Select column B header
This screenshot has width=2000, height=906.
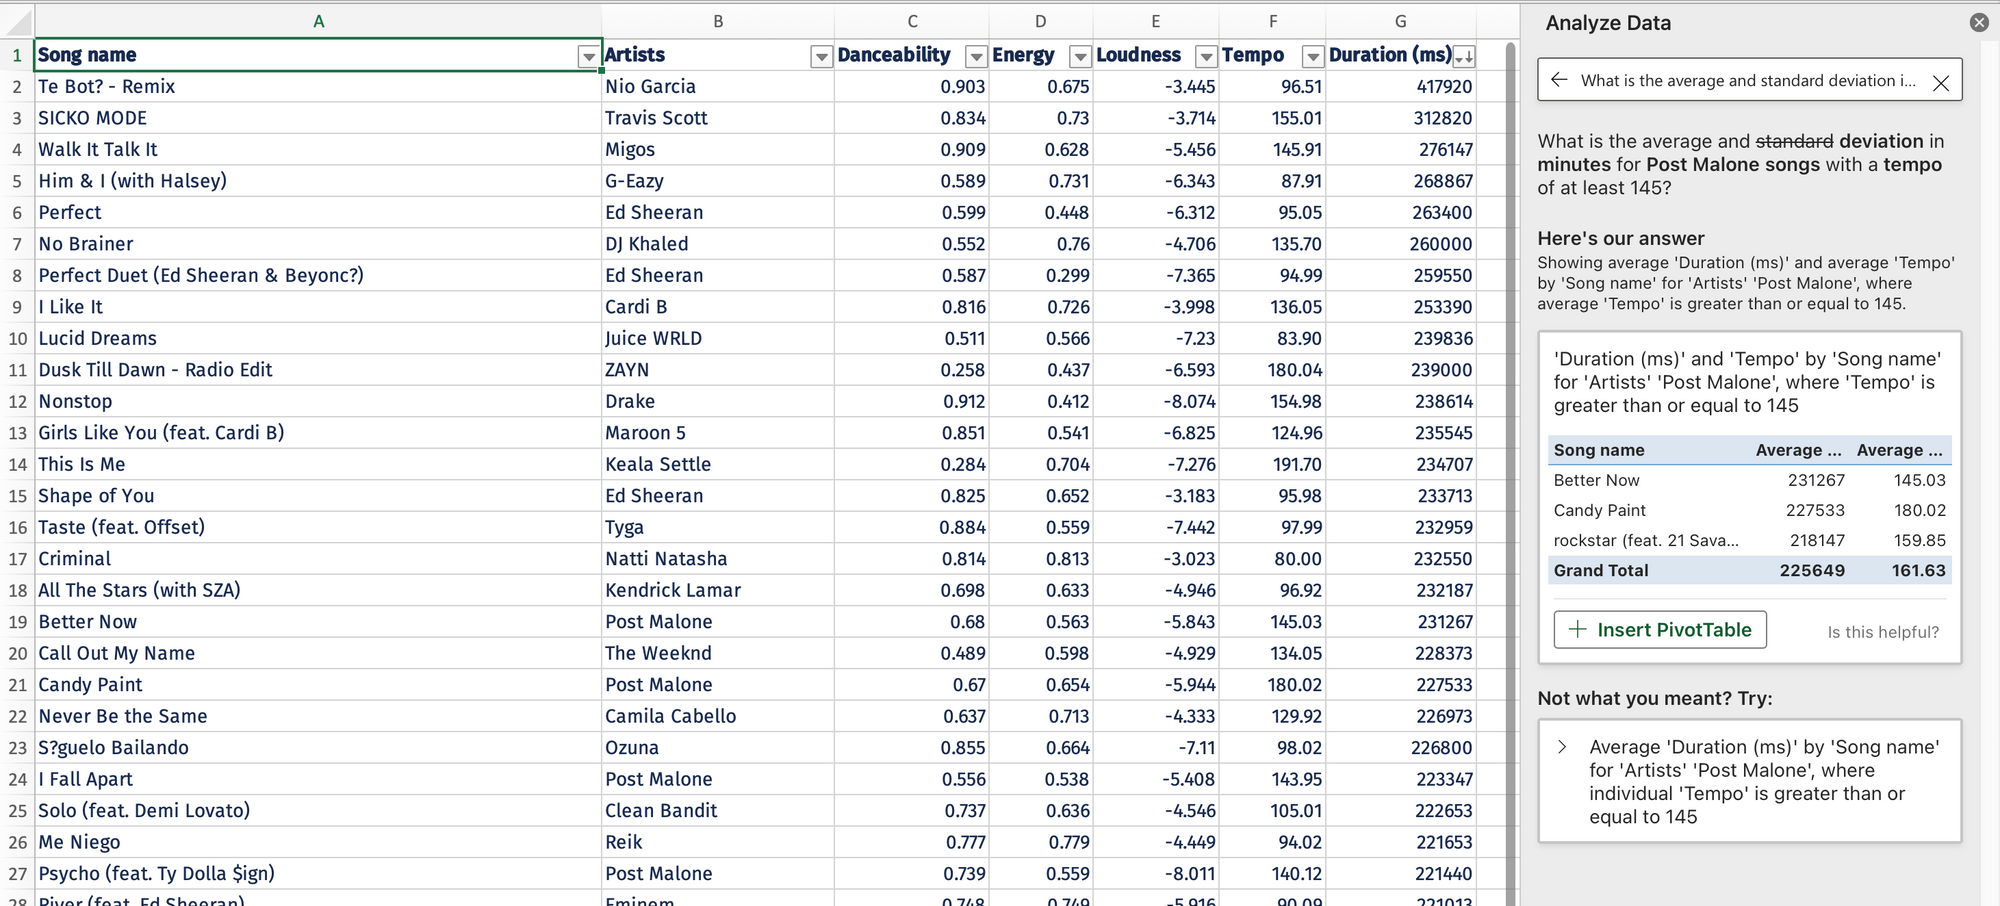point(718,21)
